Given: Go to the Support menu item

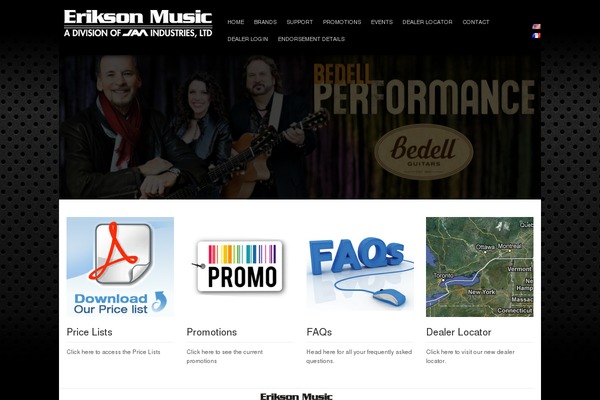Looking at the screenshot, I should (300, 22).
